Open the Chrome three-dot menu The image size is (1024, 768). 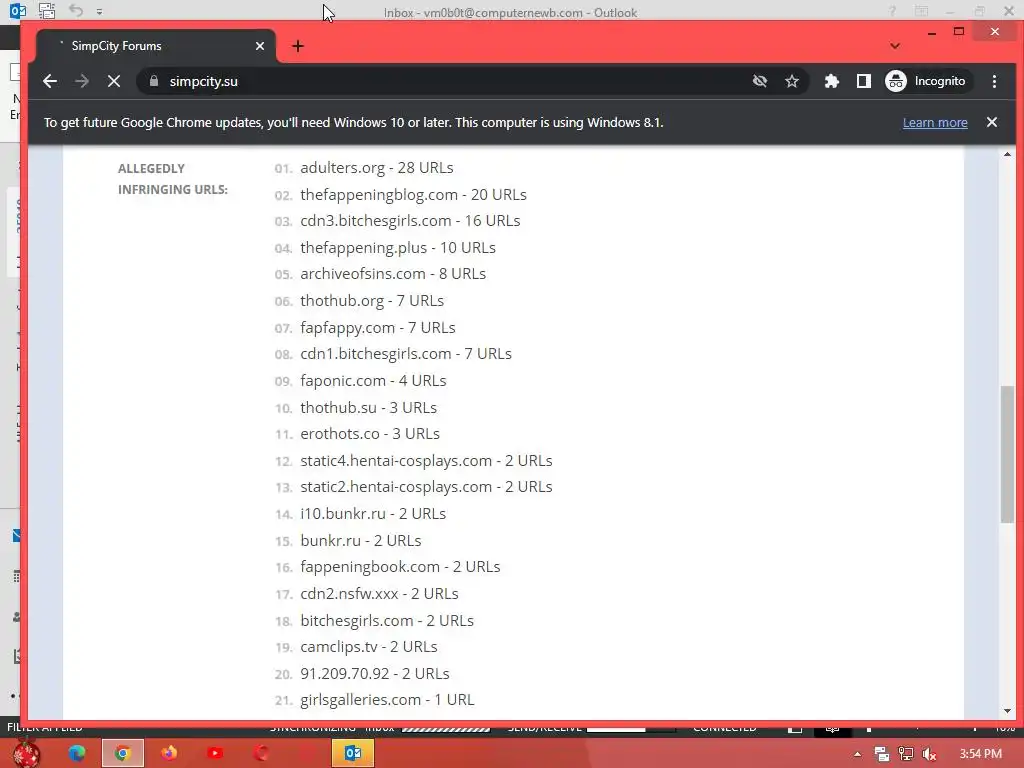[994, 81]
